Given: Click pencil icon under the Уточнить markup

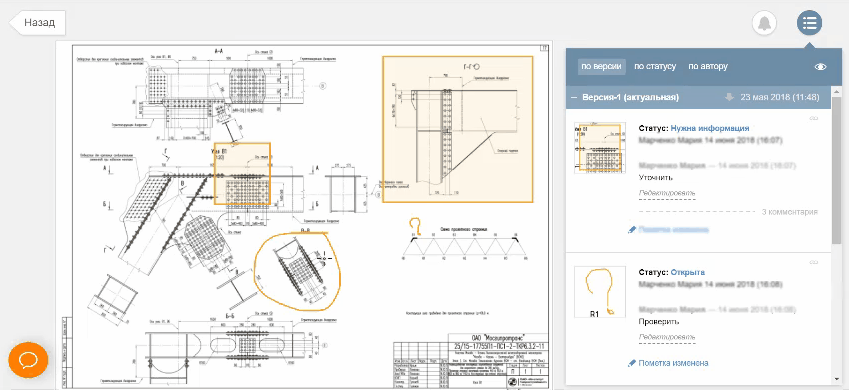Looking at the screenshot, I should [x=631, y=230].
